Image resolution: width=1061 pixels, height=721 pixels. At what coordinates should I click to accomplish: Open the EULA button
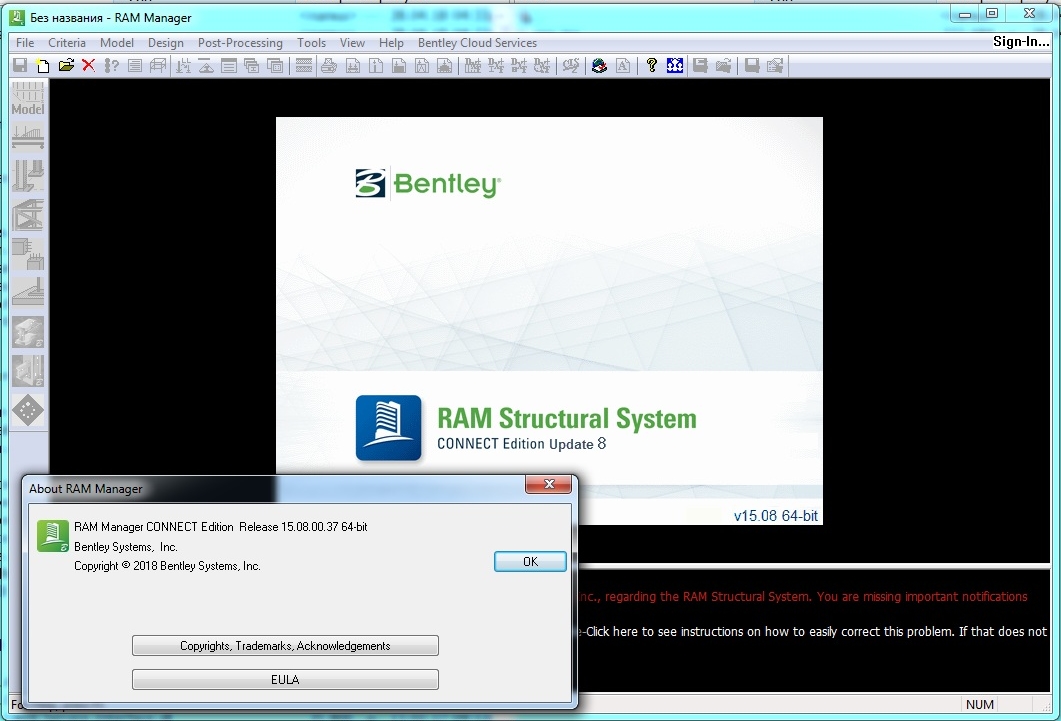click(285, 680)
